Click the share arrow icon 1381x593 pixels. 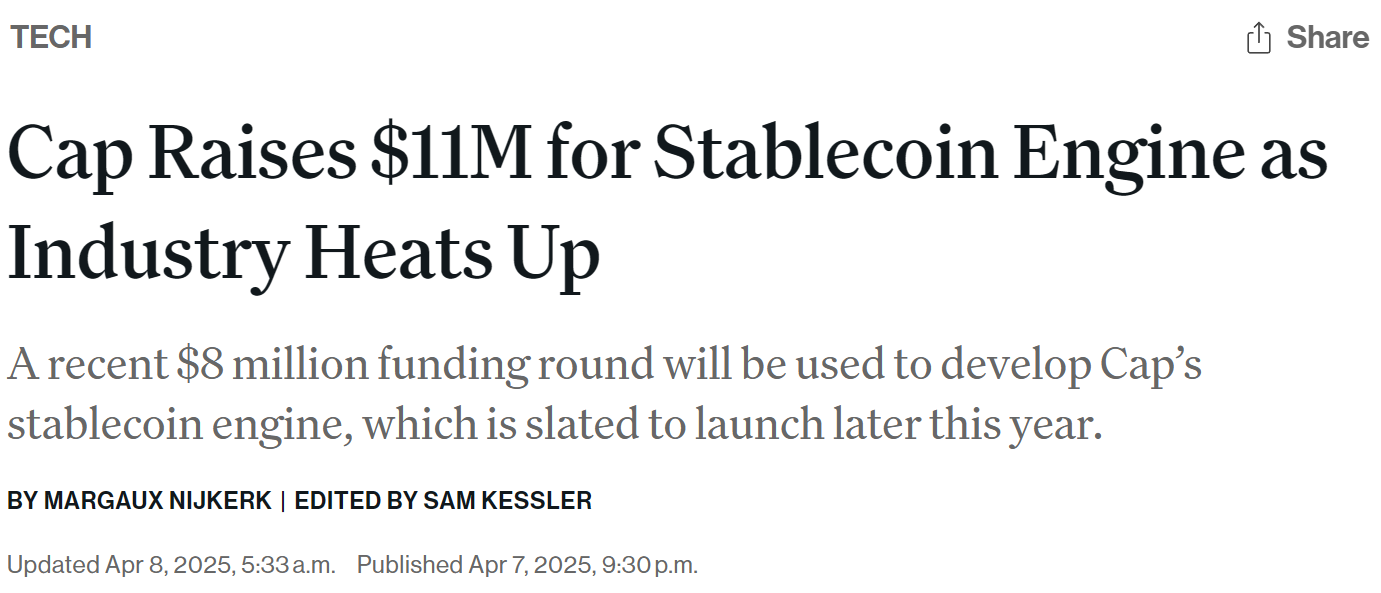[1258, 38]
